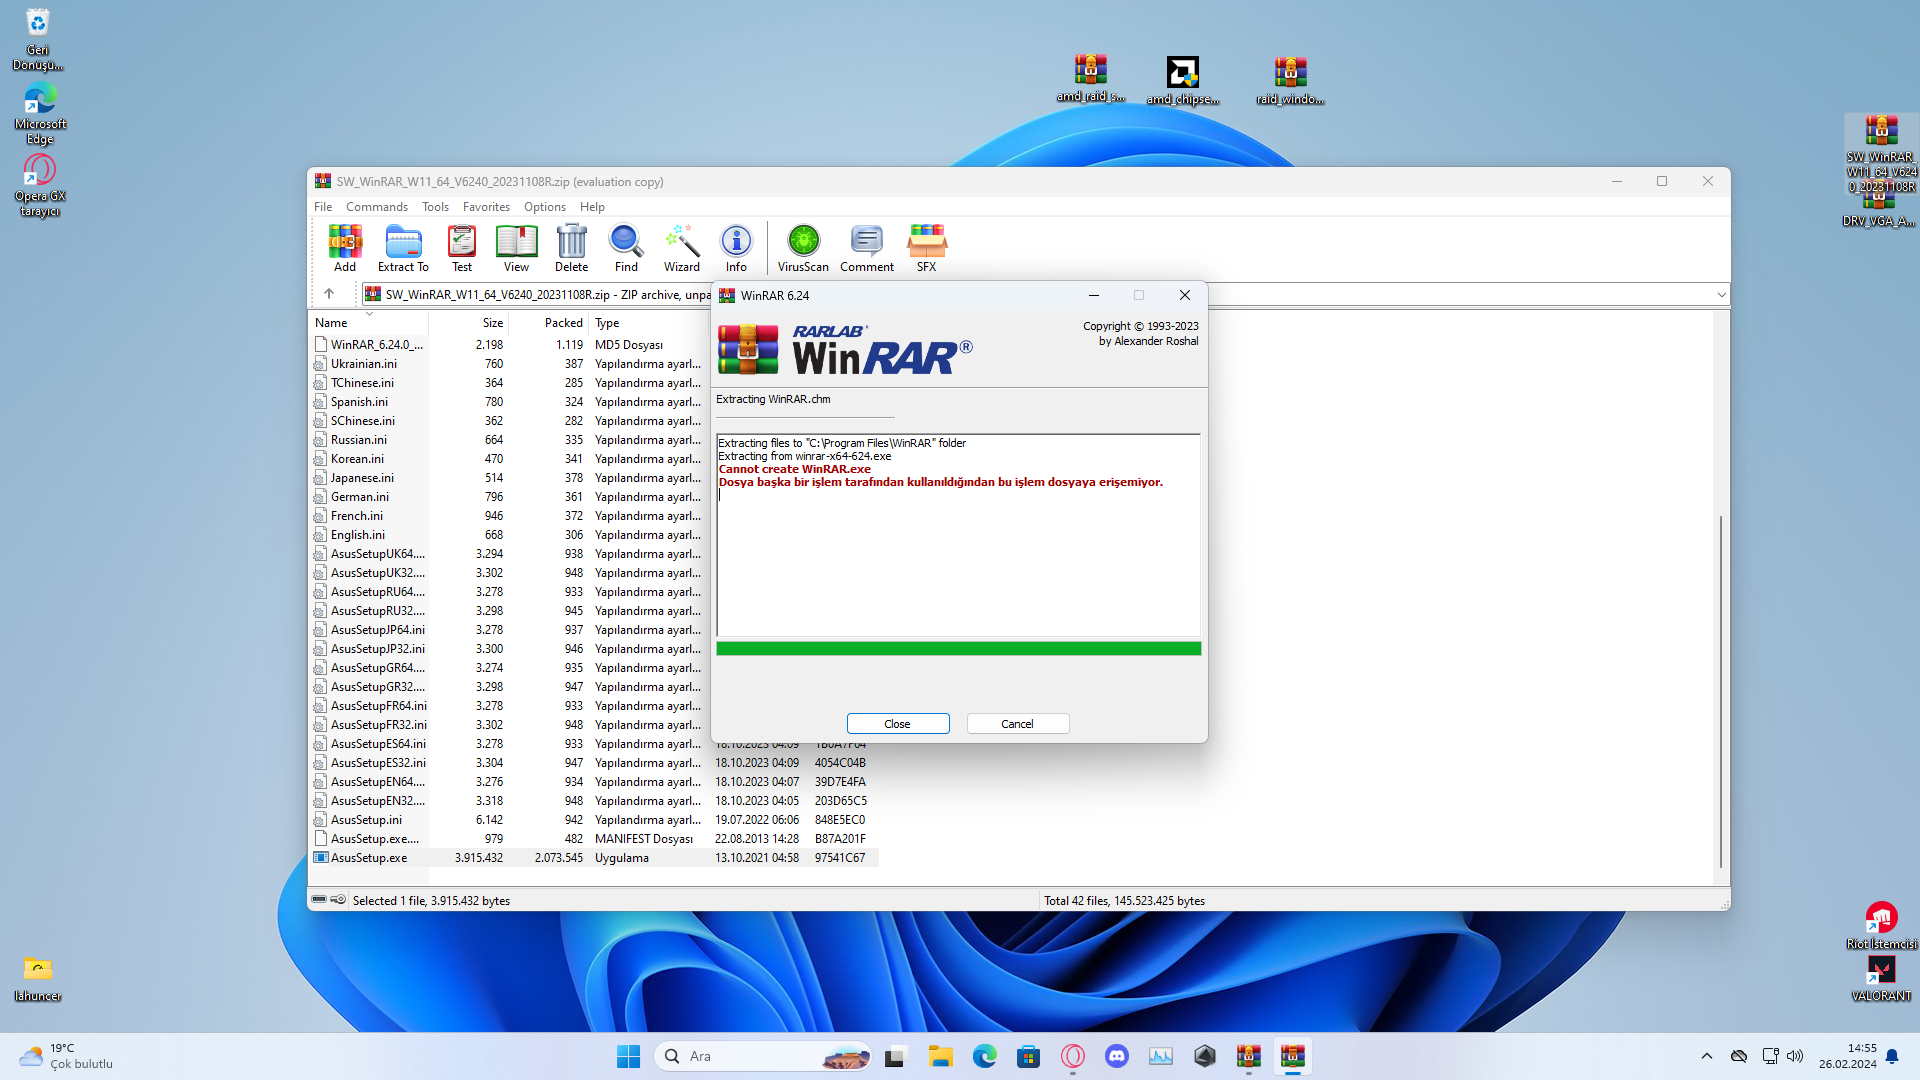Open Opera GX desktop shortcut
The image size is (1920, 1080).
pyautogui.click(x=40, y=186)
